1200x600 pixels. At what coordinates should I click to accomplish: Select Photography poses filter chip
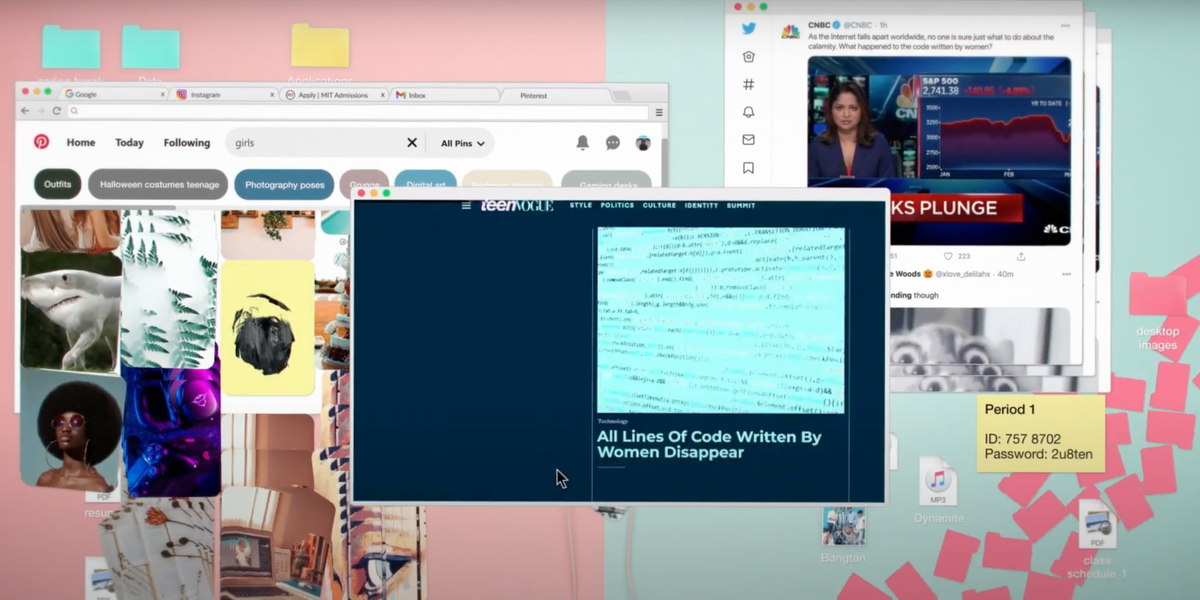[x=284, y=184]
